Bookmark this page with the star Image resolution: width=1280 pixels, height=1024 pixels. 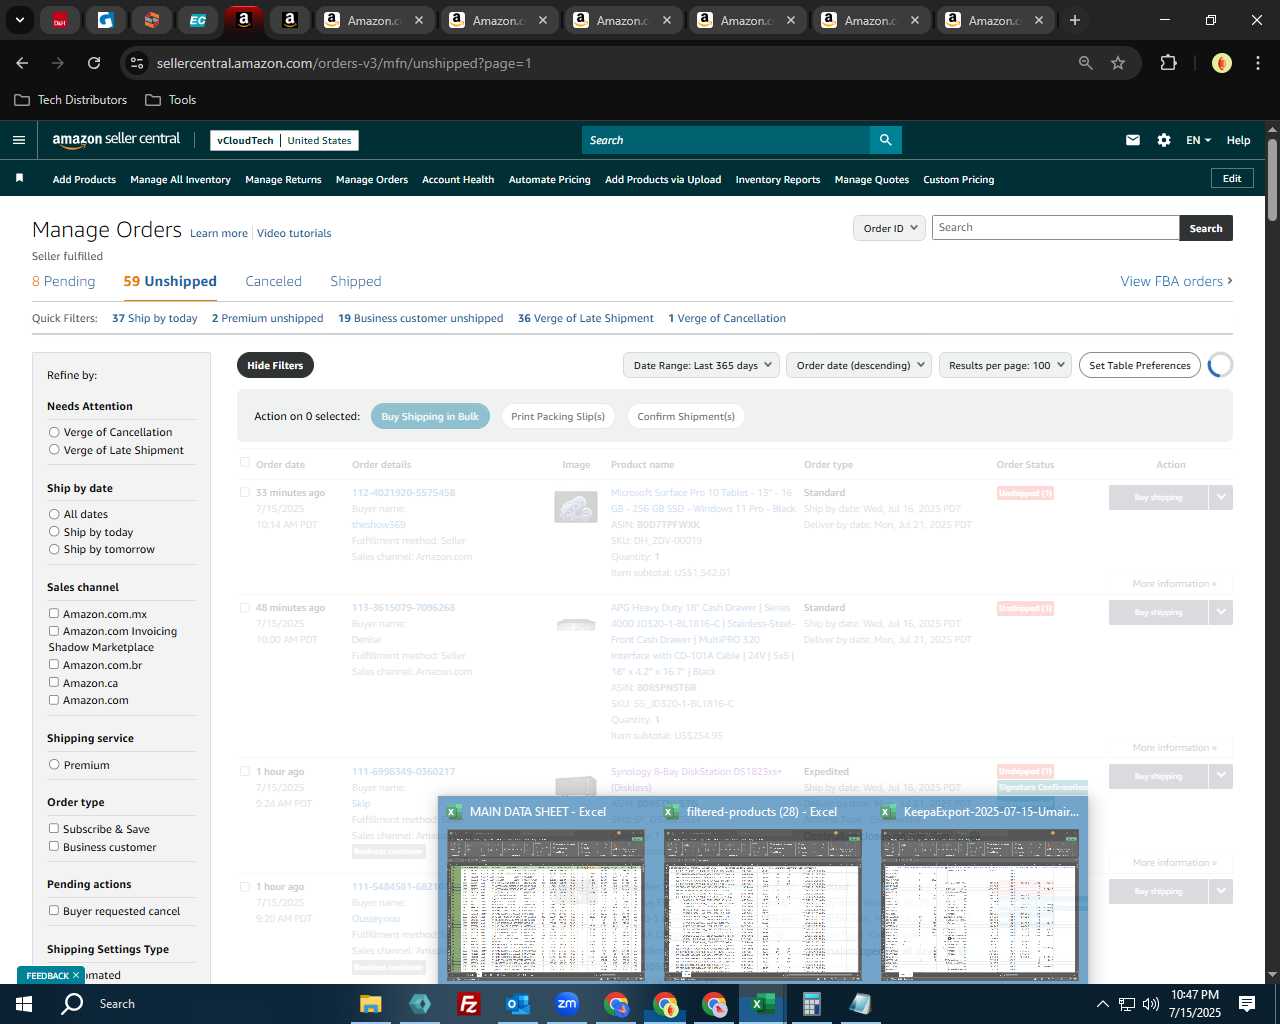point(1118,63)
